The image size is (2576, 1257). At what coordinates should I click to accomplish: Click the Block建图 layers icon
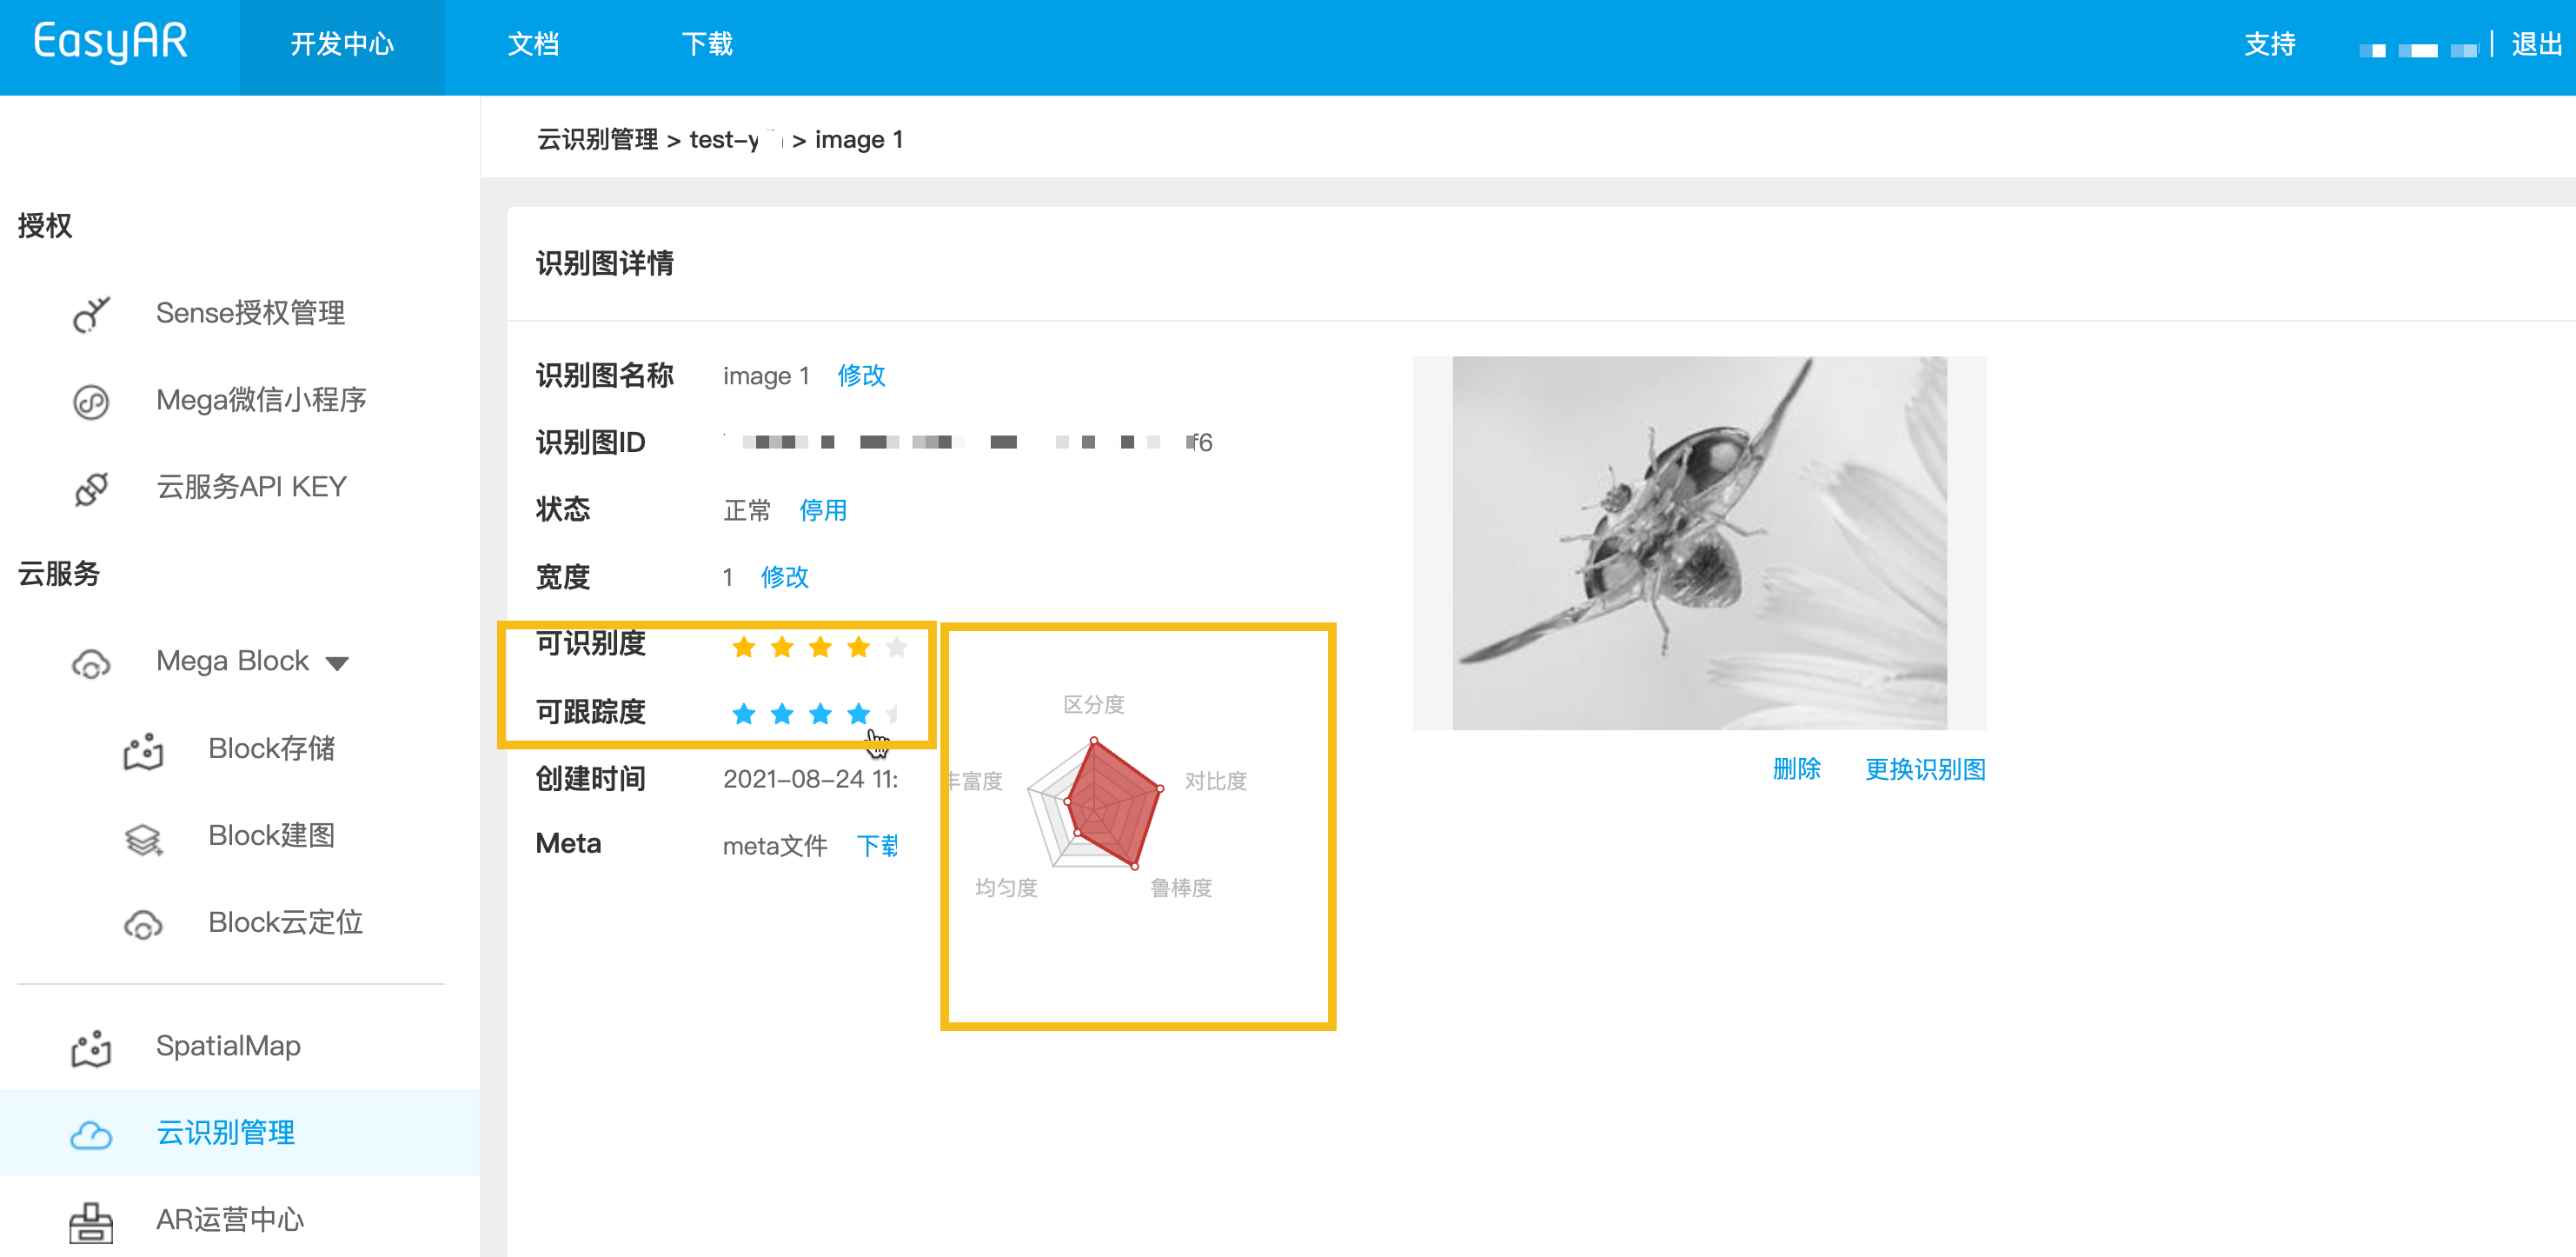(143, 837)
